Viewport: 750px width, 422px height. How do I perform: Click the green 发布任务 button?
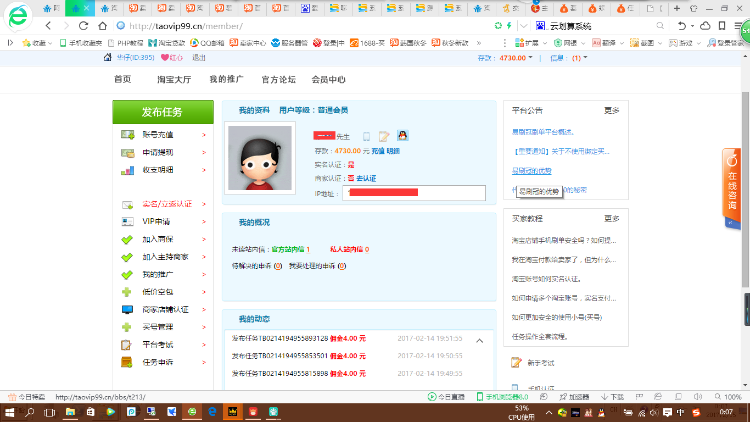point(163,112)
